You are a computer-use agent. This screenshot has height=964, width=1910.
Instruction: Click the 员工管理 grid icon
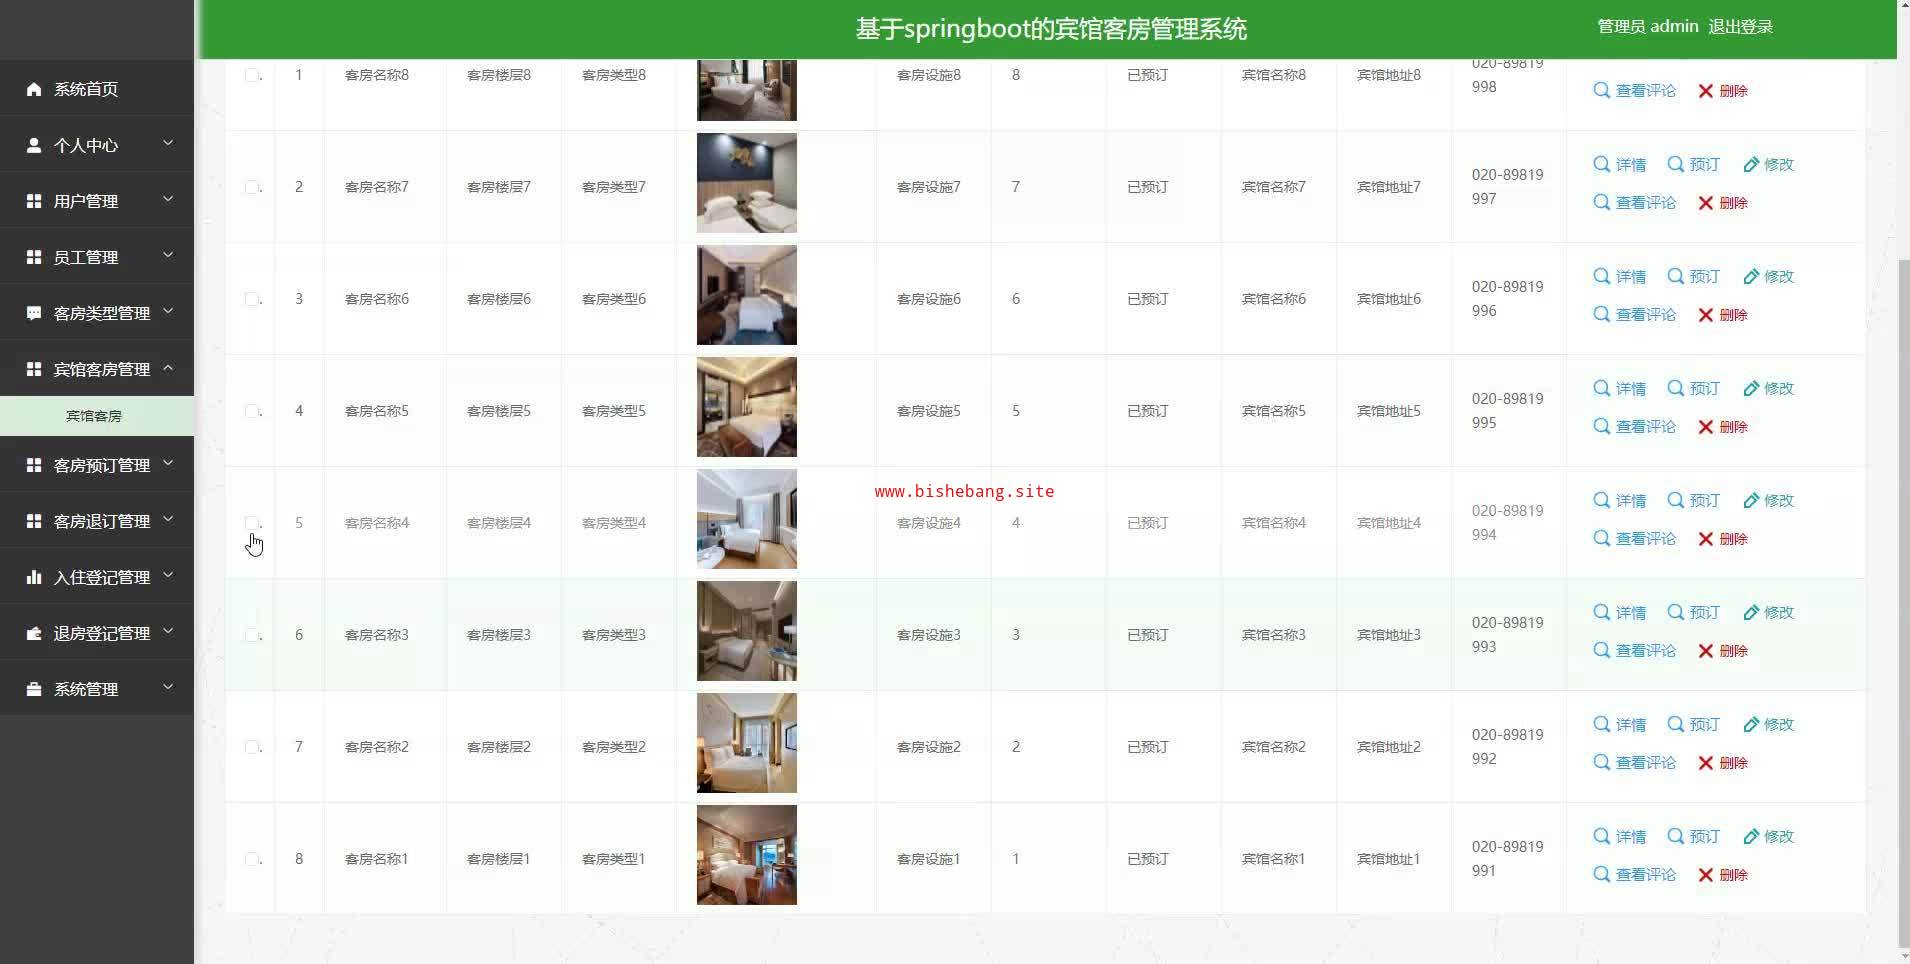pyautogui.click(x=34, y=257)
